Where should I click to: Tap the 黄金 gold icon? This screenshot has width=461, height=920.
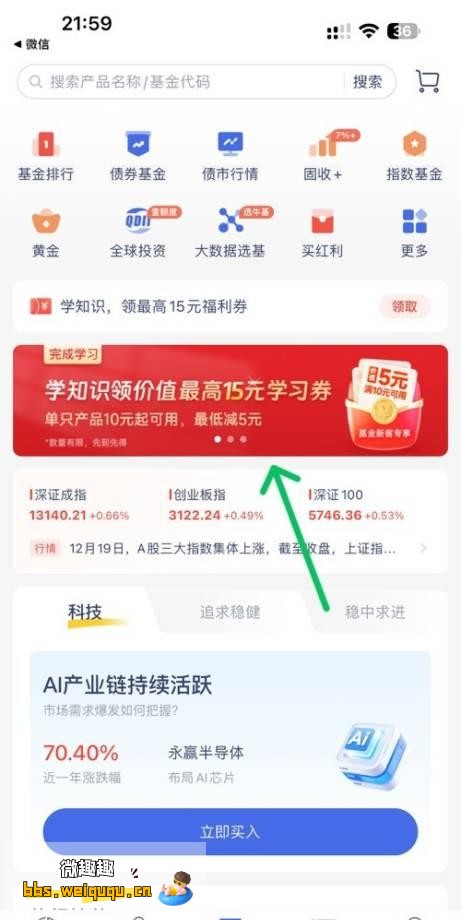46,221
